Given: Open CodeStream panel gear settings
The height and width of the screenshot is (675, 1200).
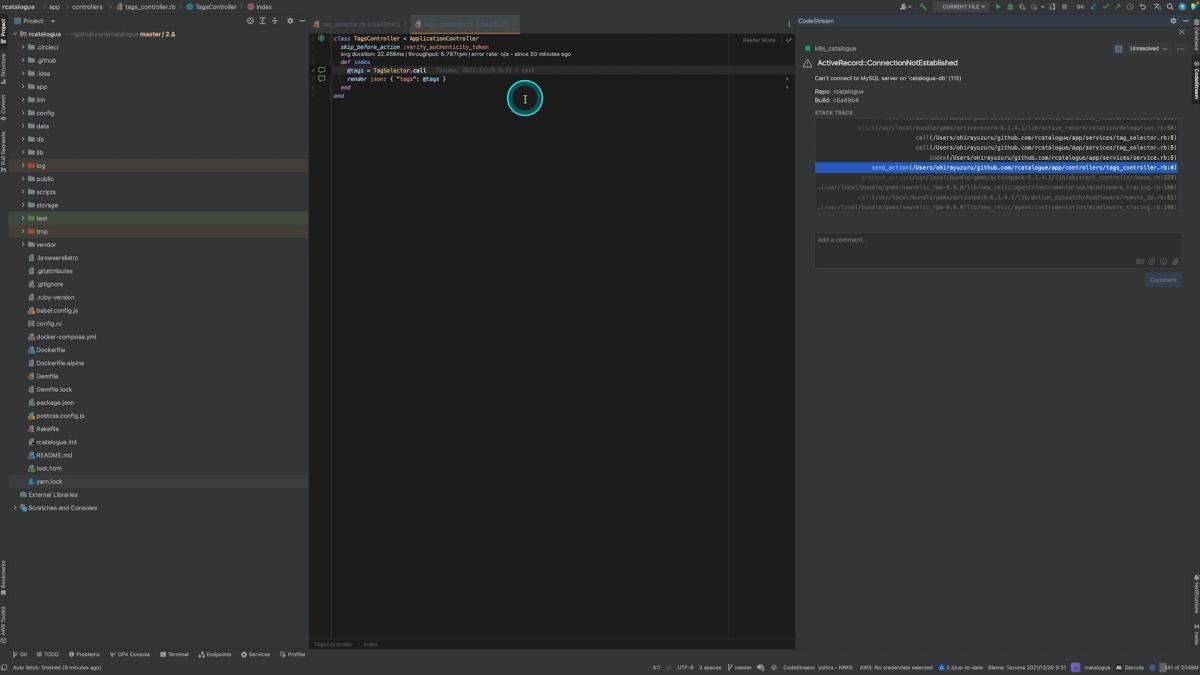Looking at the screenshot, I should pos(1173,21).
